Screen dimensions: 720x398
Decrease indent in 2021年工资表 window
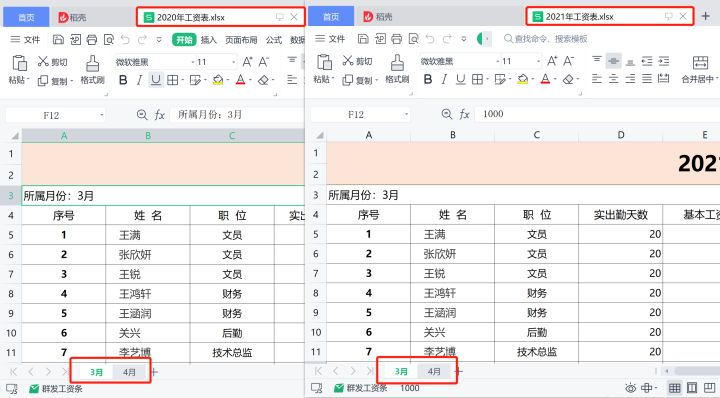[647, 61]
